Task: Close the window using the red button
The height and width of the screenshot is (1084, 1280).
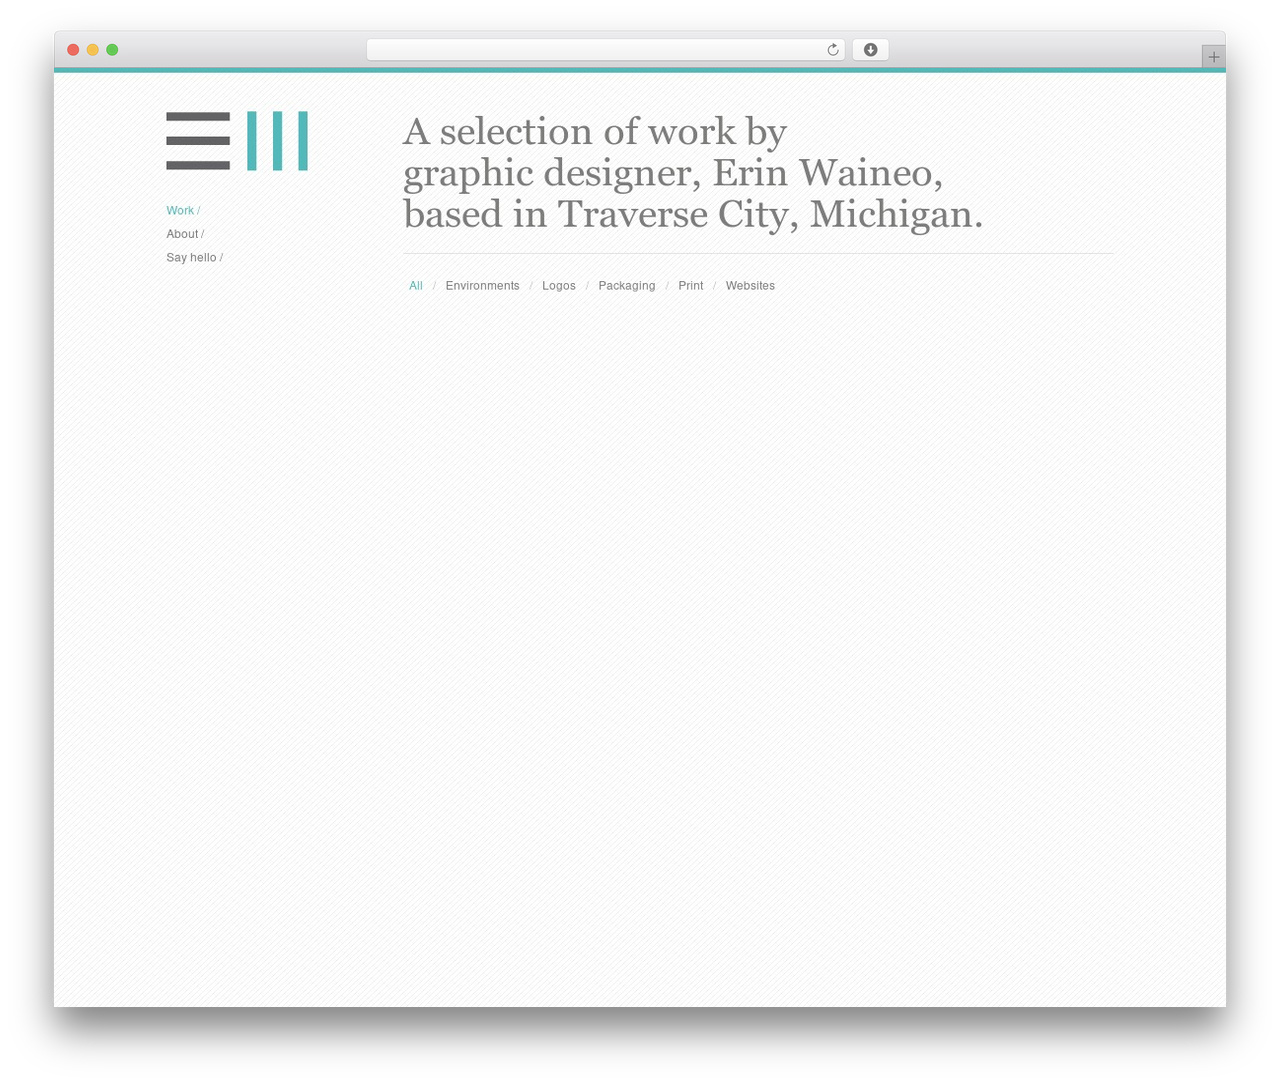Action: pos(73,50)
